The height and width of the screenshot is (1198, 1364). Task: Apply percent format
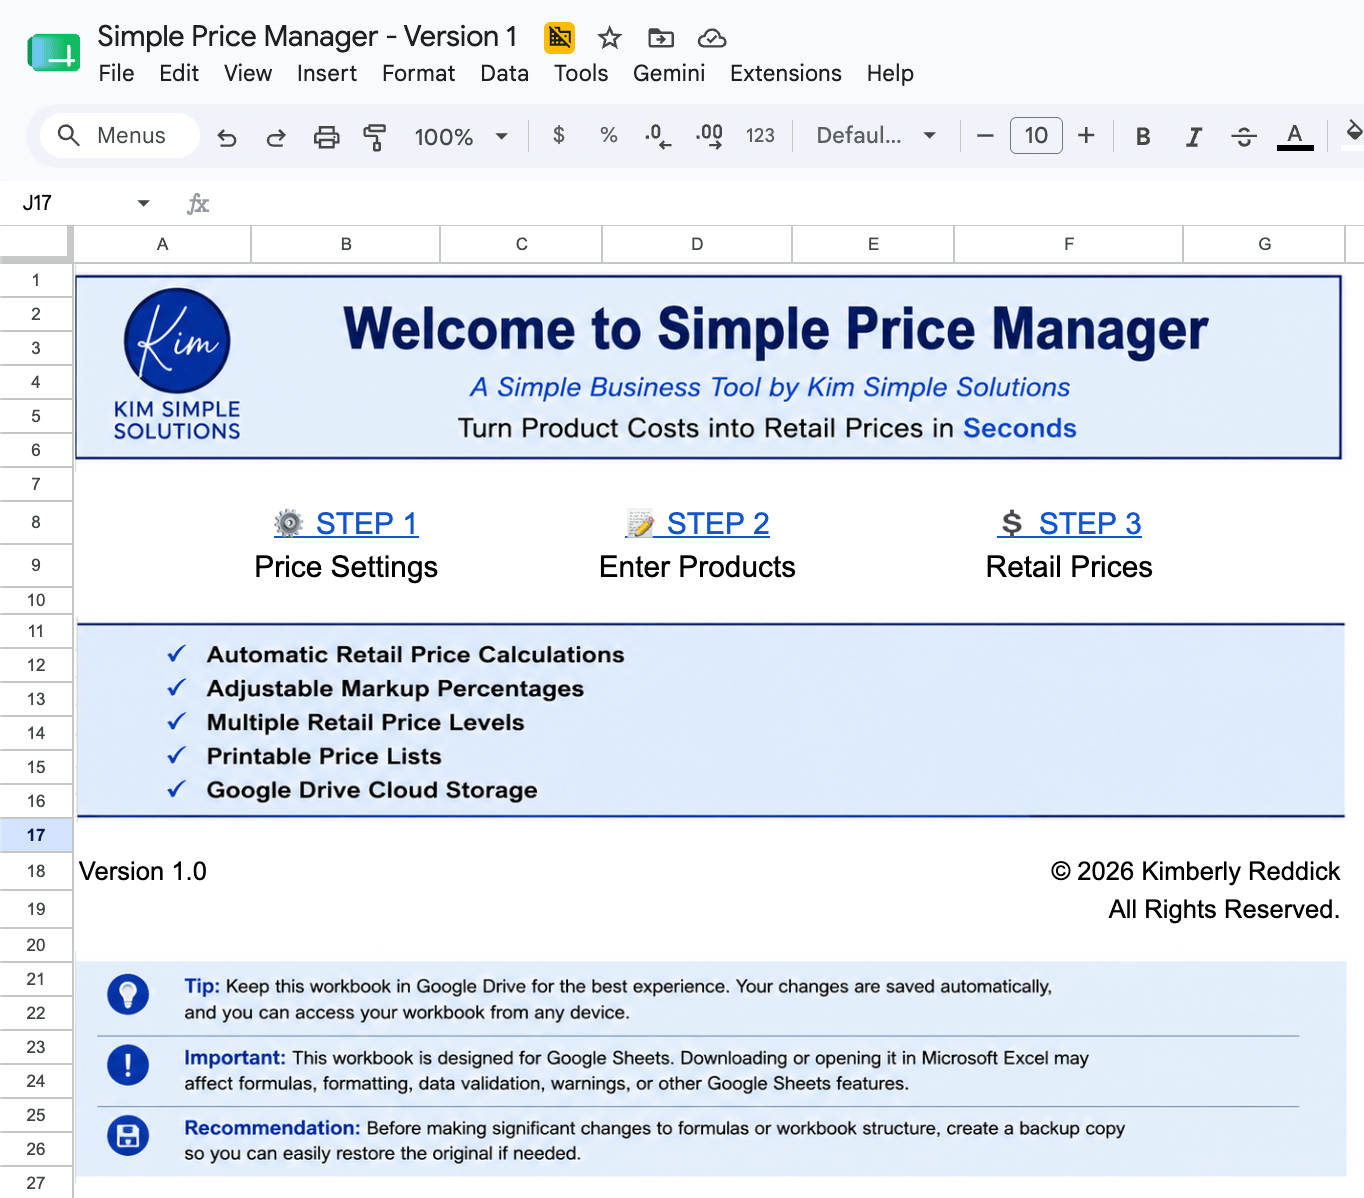point(608,135)
